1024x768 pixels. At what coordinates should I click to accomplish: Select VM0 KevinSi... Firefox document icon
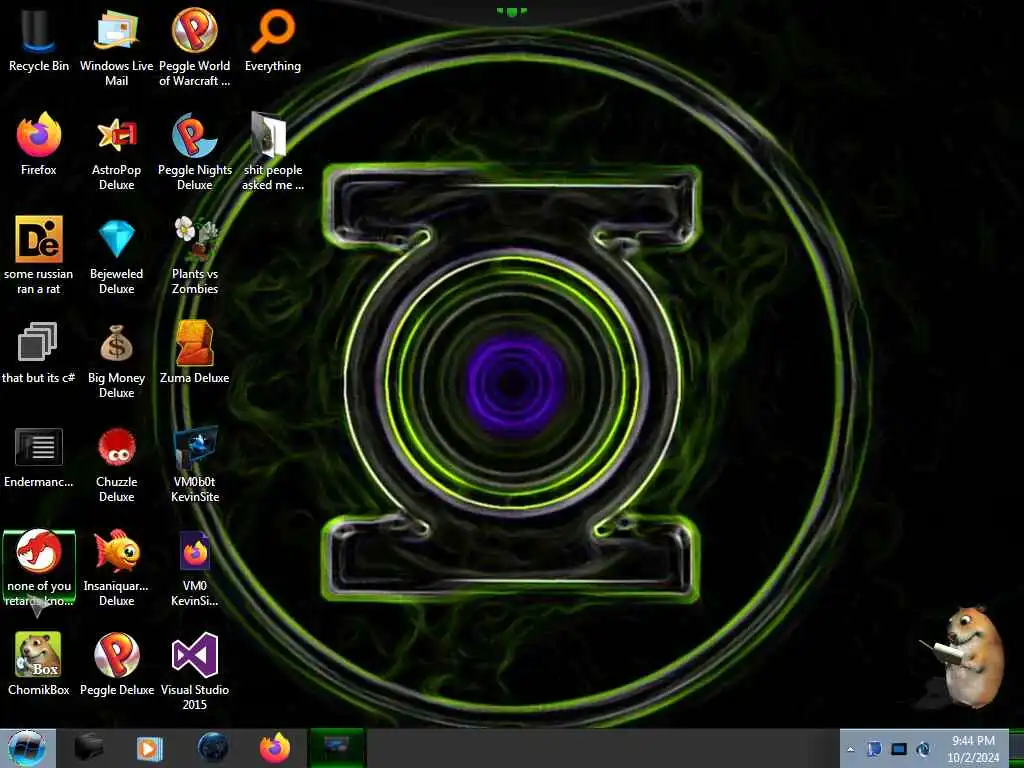pyautogui.click(x=195, y=568)
